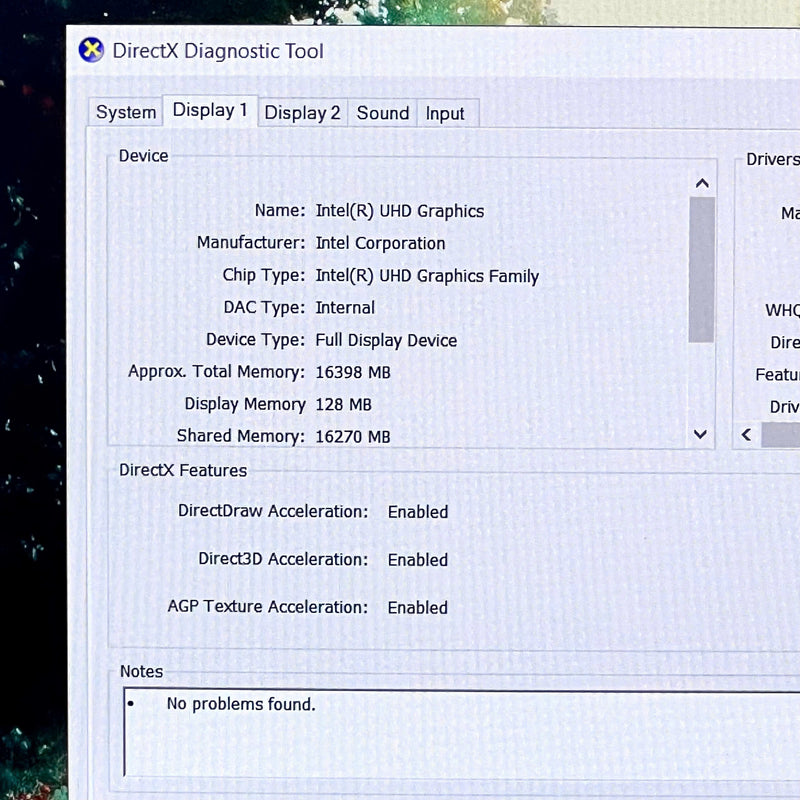The height and width of the screenshot is (800, 800).
Task: Click the Approx. Total Memory value 16398 MB
Action: (353, 372)
